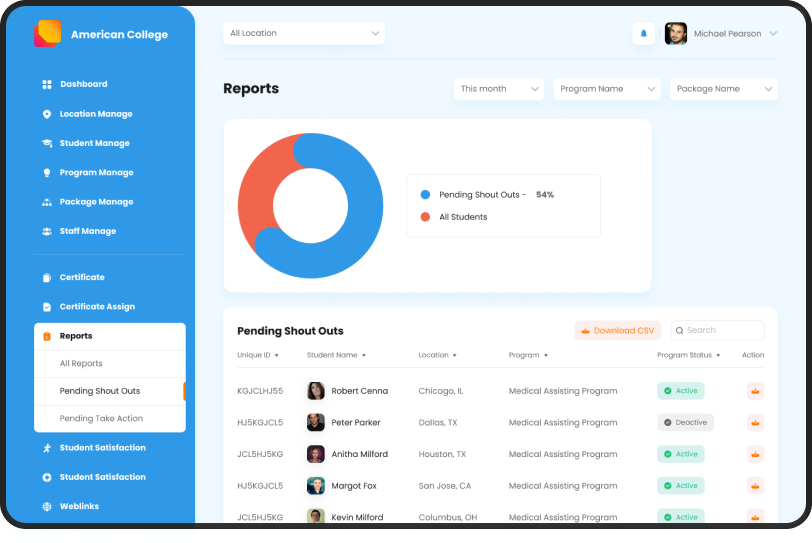The width and height of the screenshot is (812, 543).
Task: Click Michael Pearson's profile avatar
Action: coord(676,34)
